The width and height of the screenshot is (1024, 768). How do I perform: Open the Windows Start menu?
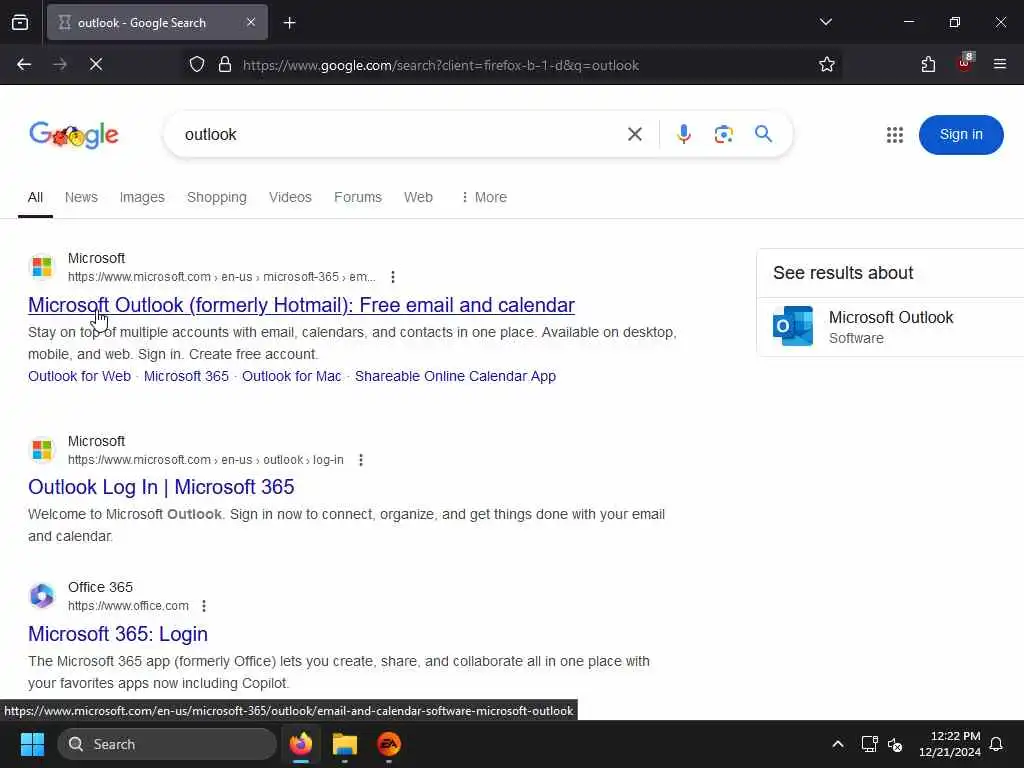coord(32,744)
